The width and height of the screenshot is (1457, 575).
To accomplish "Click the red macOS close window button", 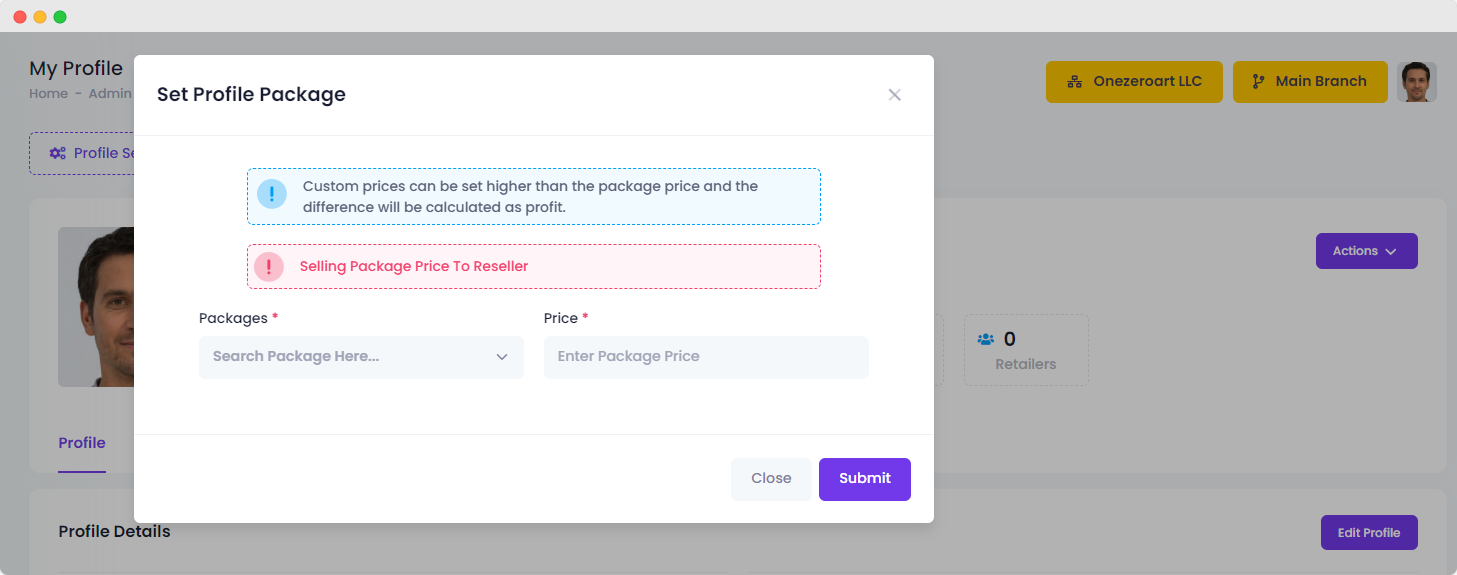I will (20, 17).
